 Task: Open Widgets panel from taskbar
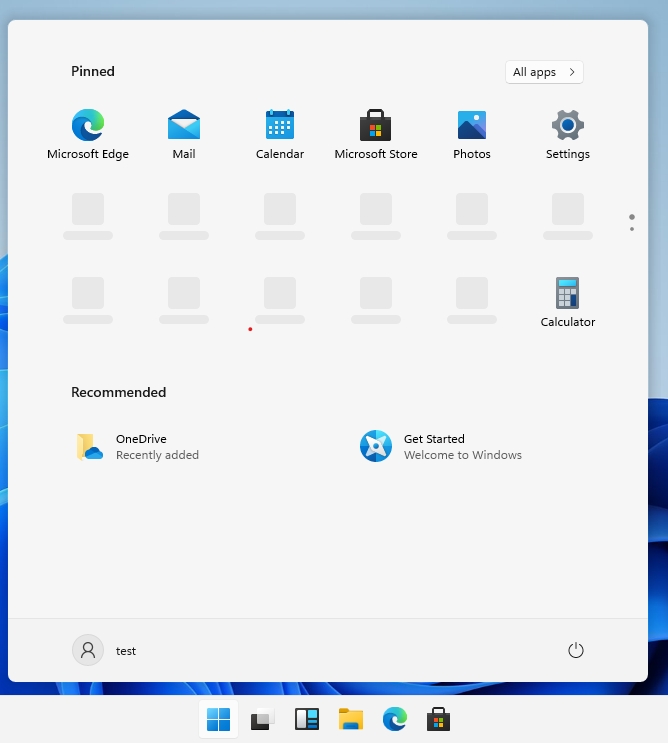pos(307,719)
